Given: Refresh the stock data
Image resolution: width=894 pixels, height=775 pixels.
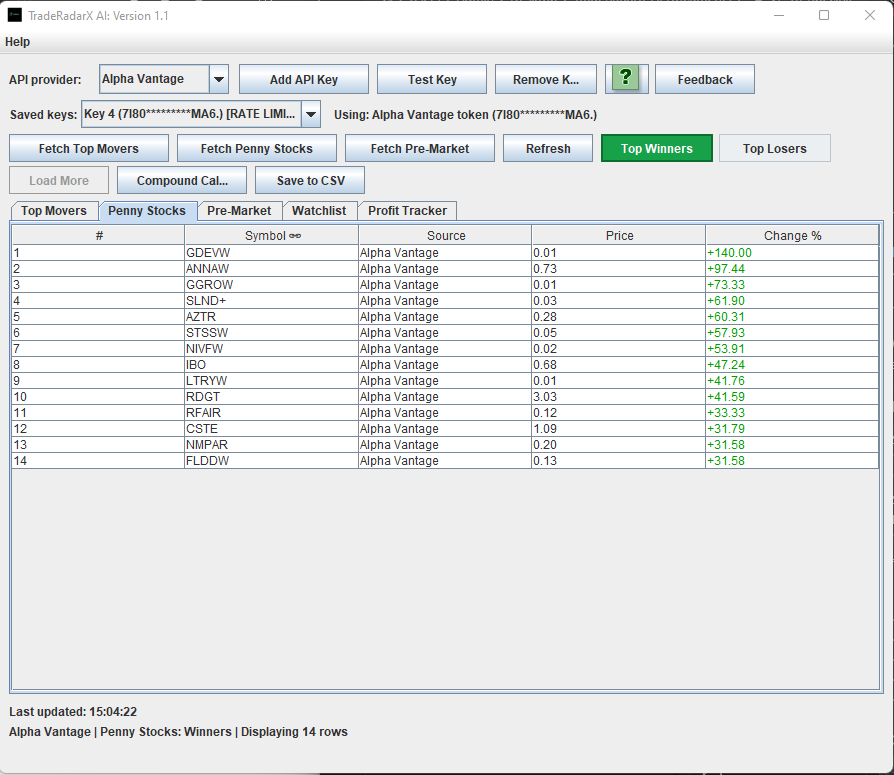Looking at the screenshot, I should 547,147.
